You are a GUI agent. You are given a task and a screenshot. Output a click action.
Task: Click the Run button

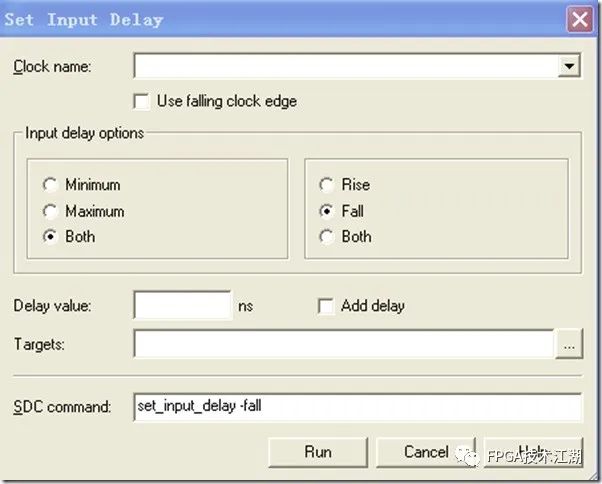point(318,452)
